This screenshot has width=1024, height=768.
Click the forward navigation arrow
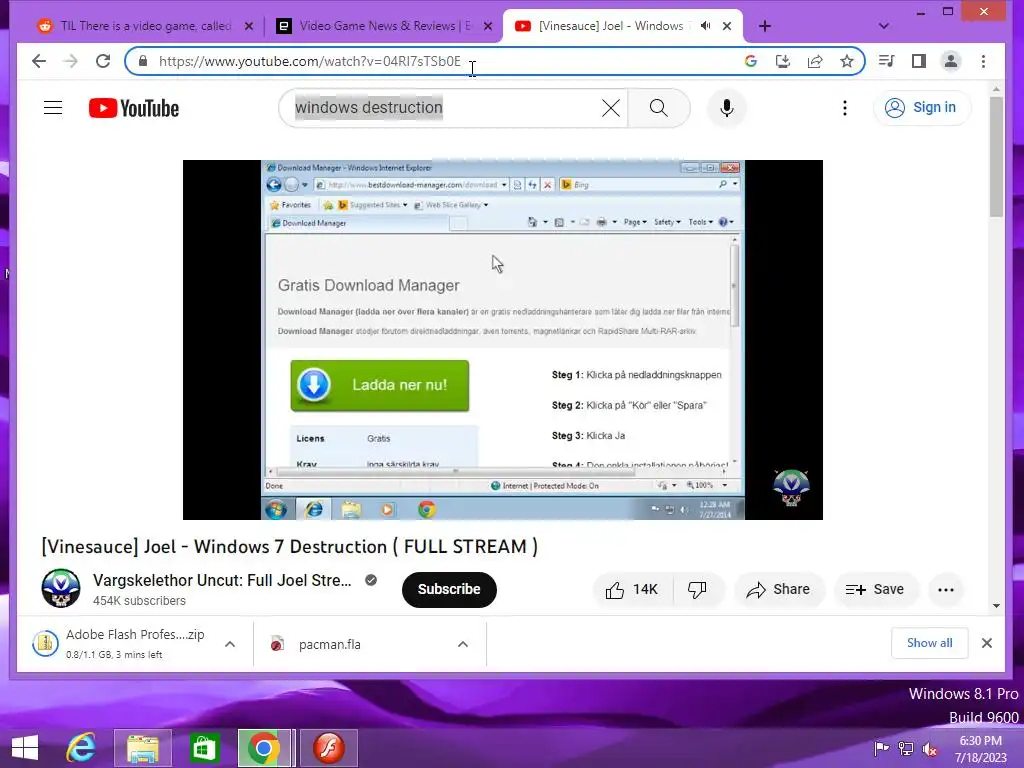(71, 61)
